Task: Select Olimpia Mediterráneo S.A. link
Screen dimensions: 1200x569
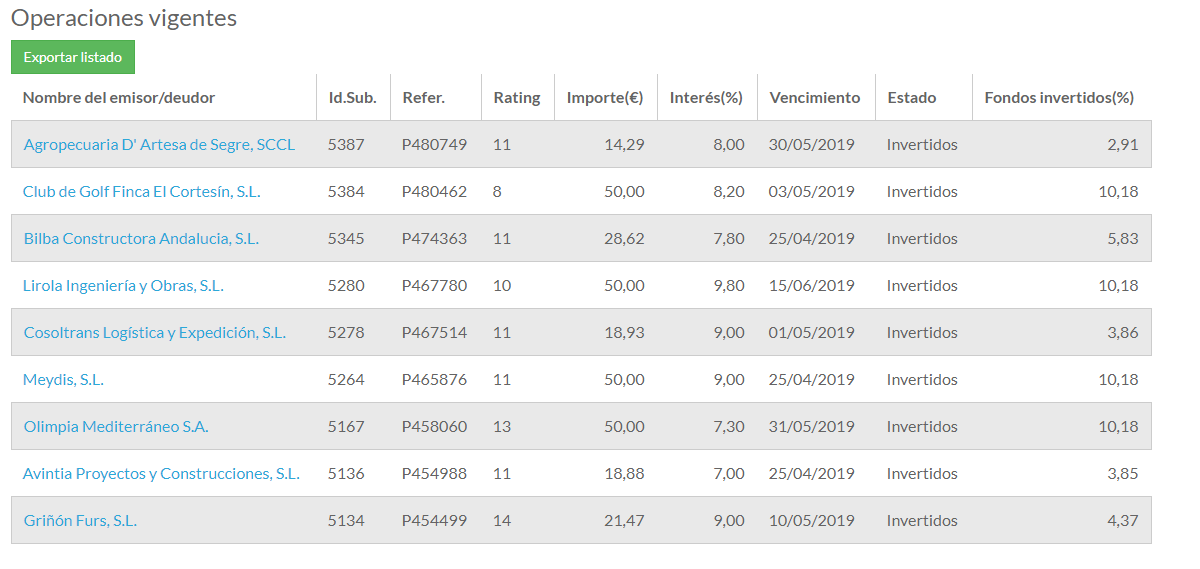Action: point(116,426)
